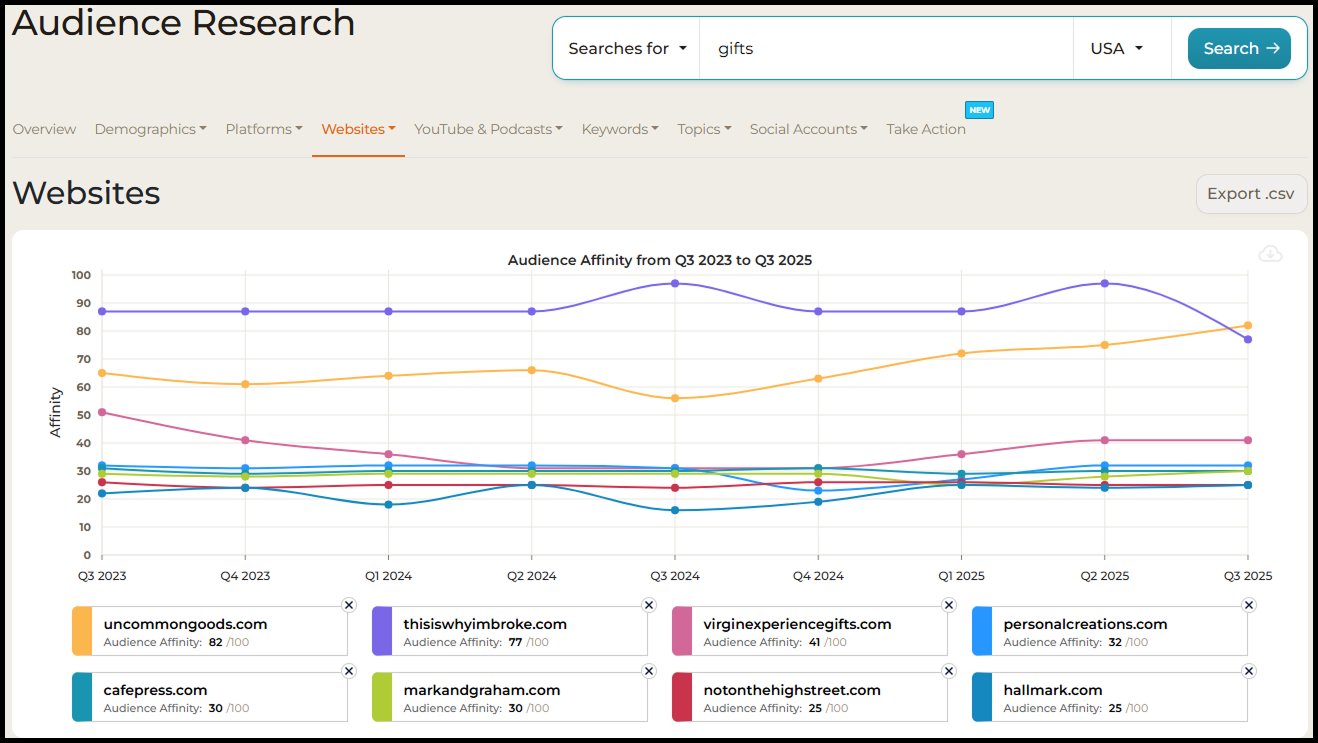Screen dimensions: 1318x743
Task: Open the 'Searches for' dropdown
Action: pyautogui.click(x=627, y=48)
